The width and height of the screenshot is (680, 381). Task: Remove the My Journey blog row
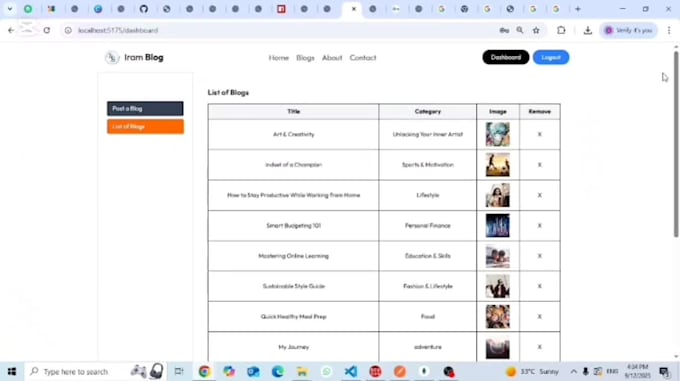pyautogui.click(x=539, y=347)
